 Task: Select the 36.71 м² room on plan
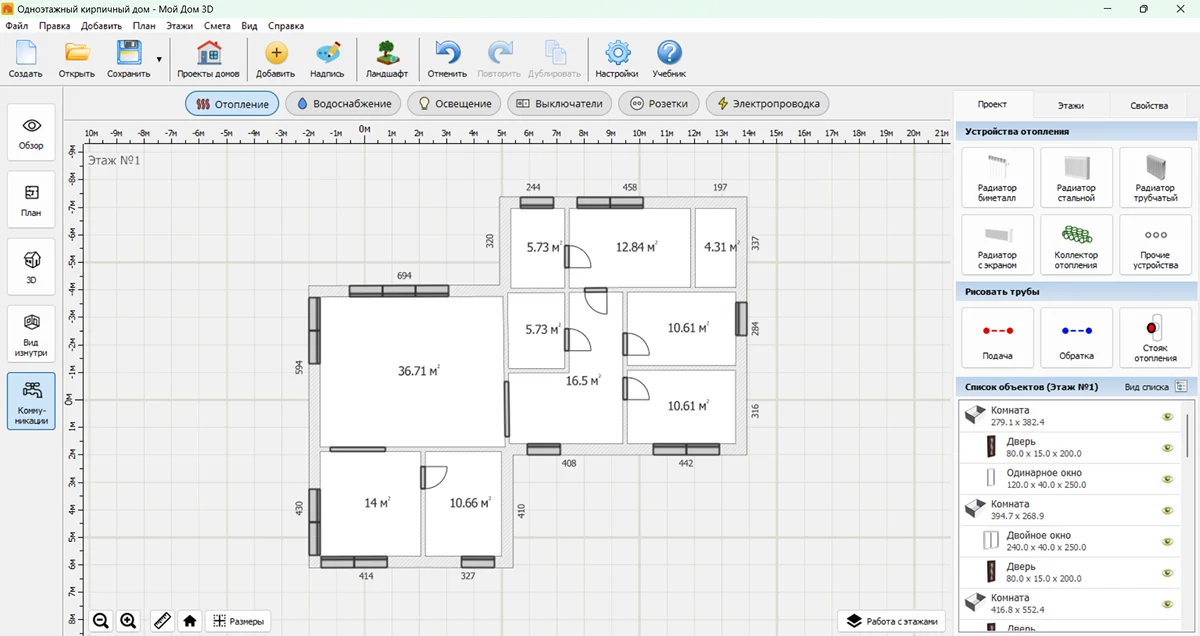point(412,371)
